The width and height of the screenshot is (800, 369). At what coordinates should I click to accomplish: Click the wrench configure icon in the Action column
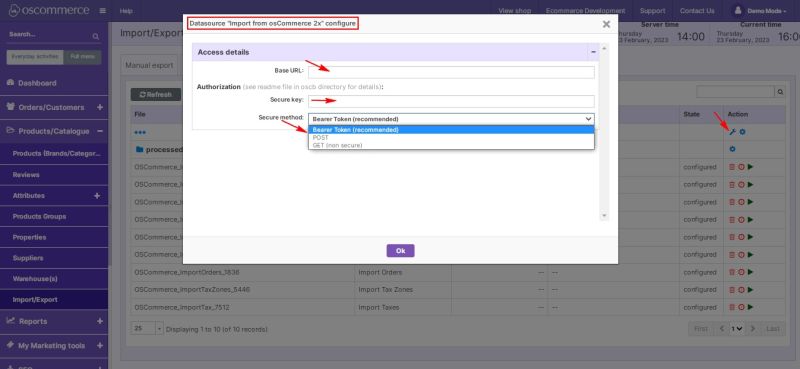point(733,132)
